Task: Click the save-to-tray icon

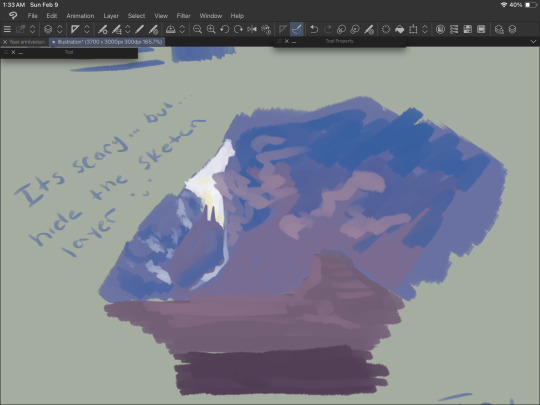Action: [x=170, y=29]
